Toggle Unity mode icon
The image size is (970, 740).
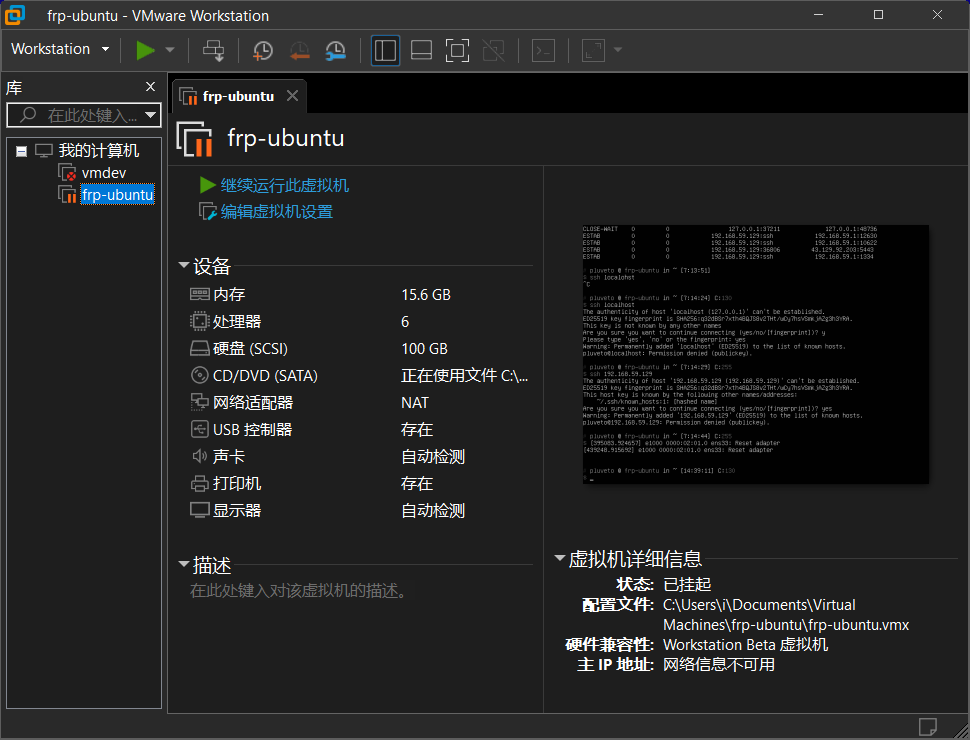(x=494, y=50)
